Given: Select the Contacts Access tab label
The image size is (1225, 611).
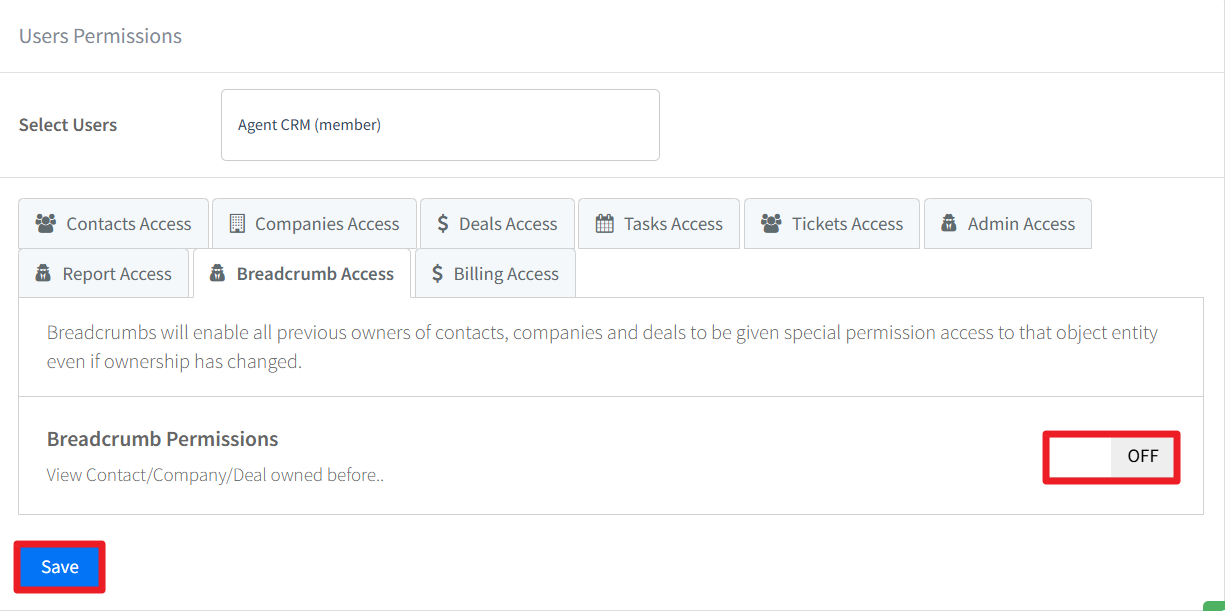Looking at the screenshot, I should (129, 224).
